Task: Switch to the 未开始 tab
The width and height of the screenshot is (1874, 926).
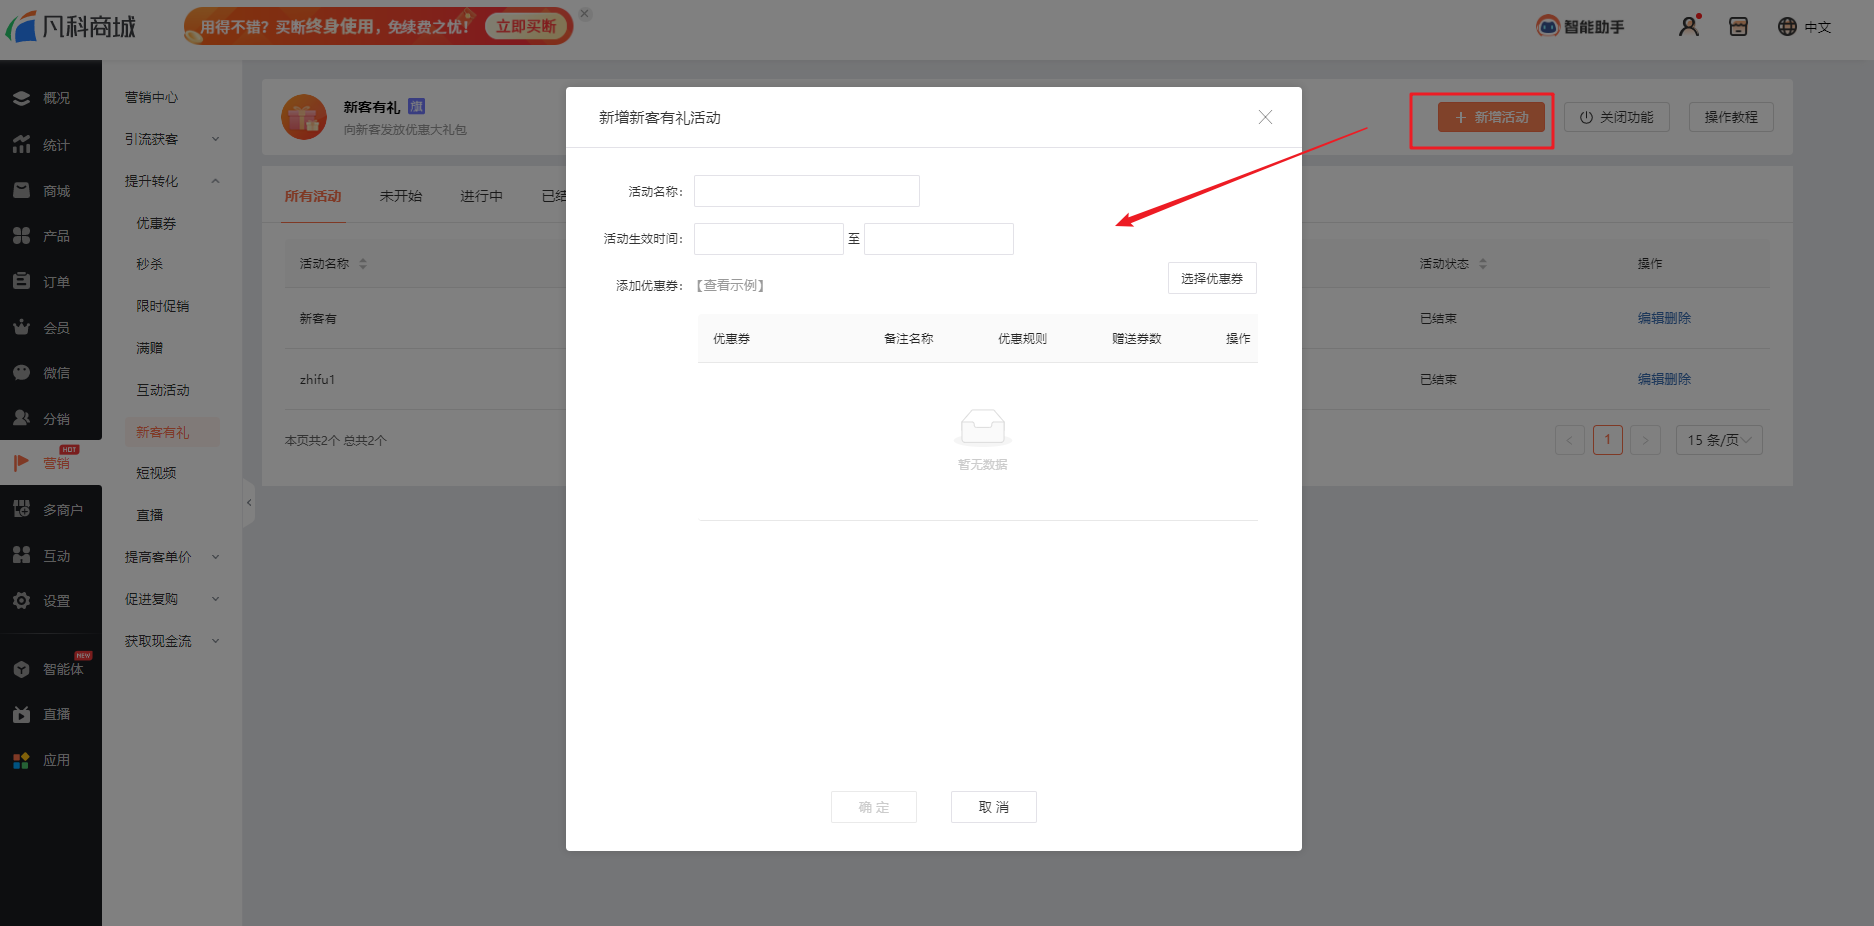Action: click(x=400, y=196)
